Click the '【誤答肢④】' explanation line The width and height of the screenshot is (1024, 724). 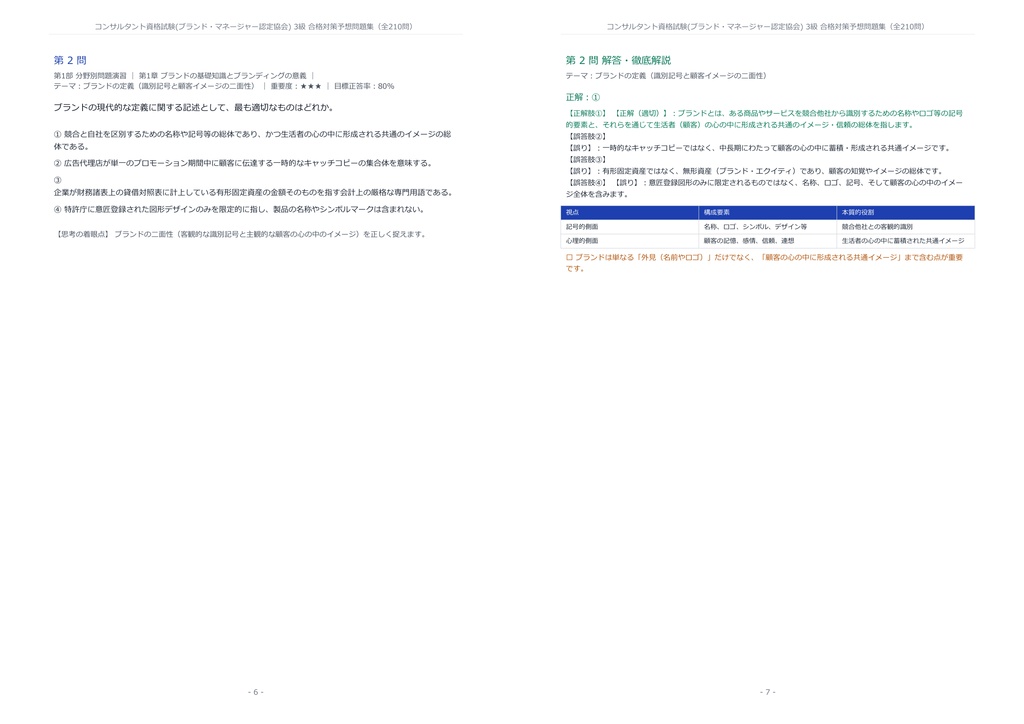coord(764,189)
